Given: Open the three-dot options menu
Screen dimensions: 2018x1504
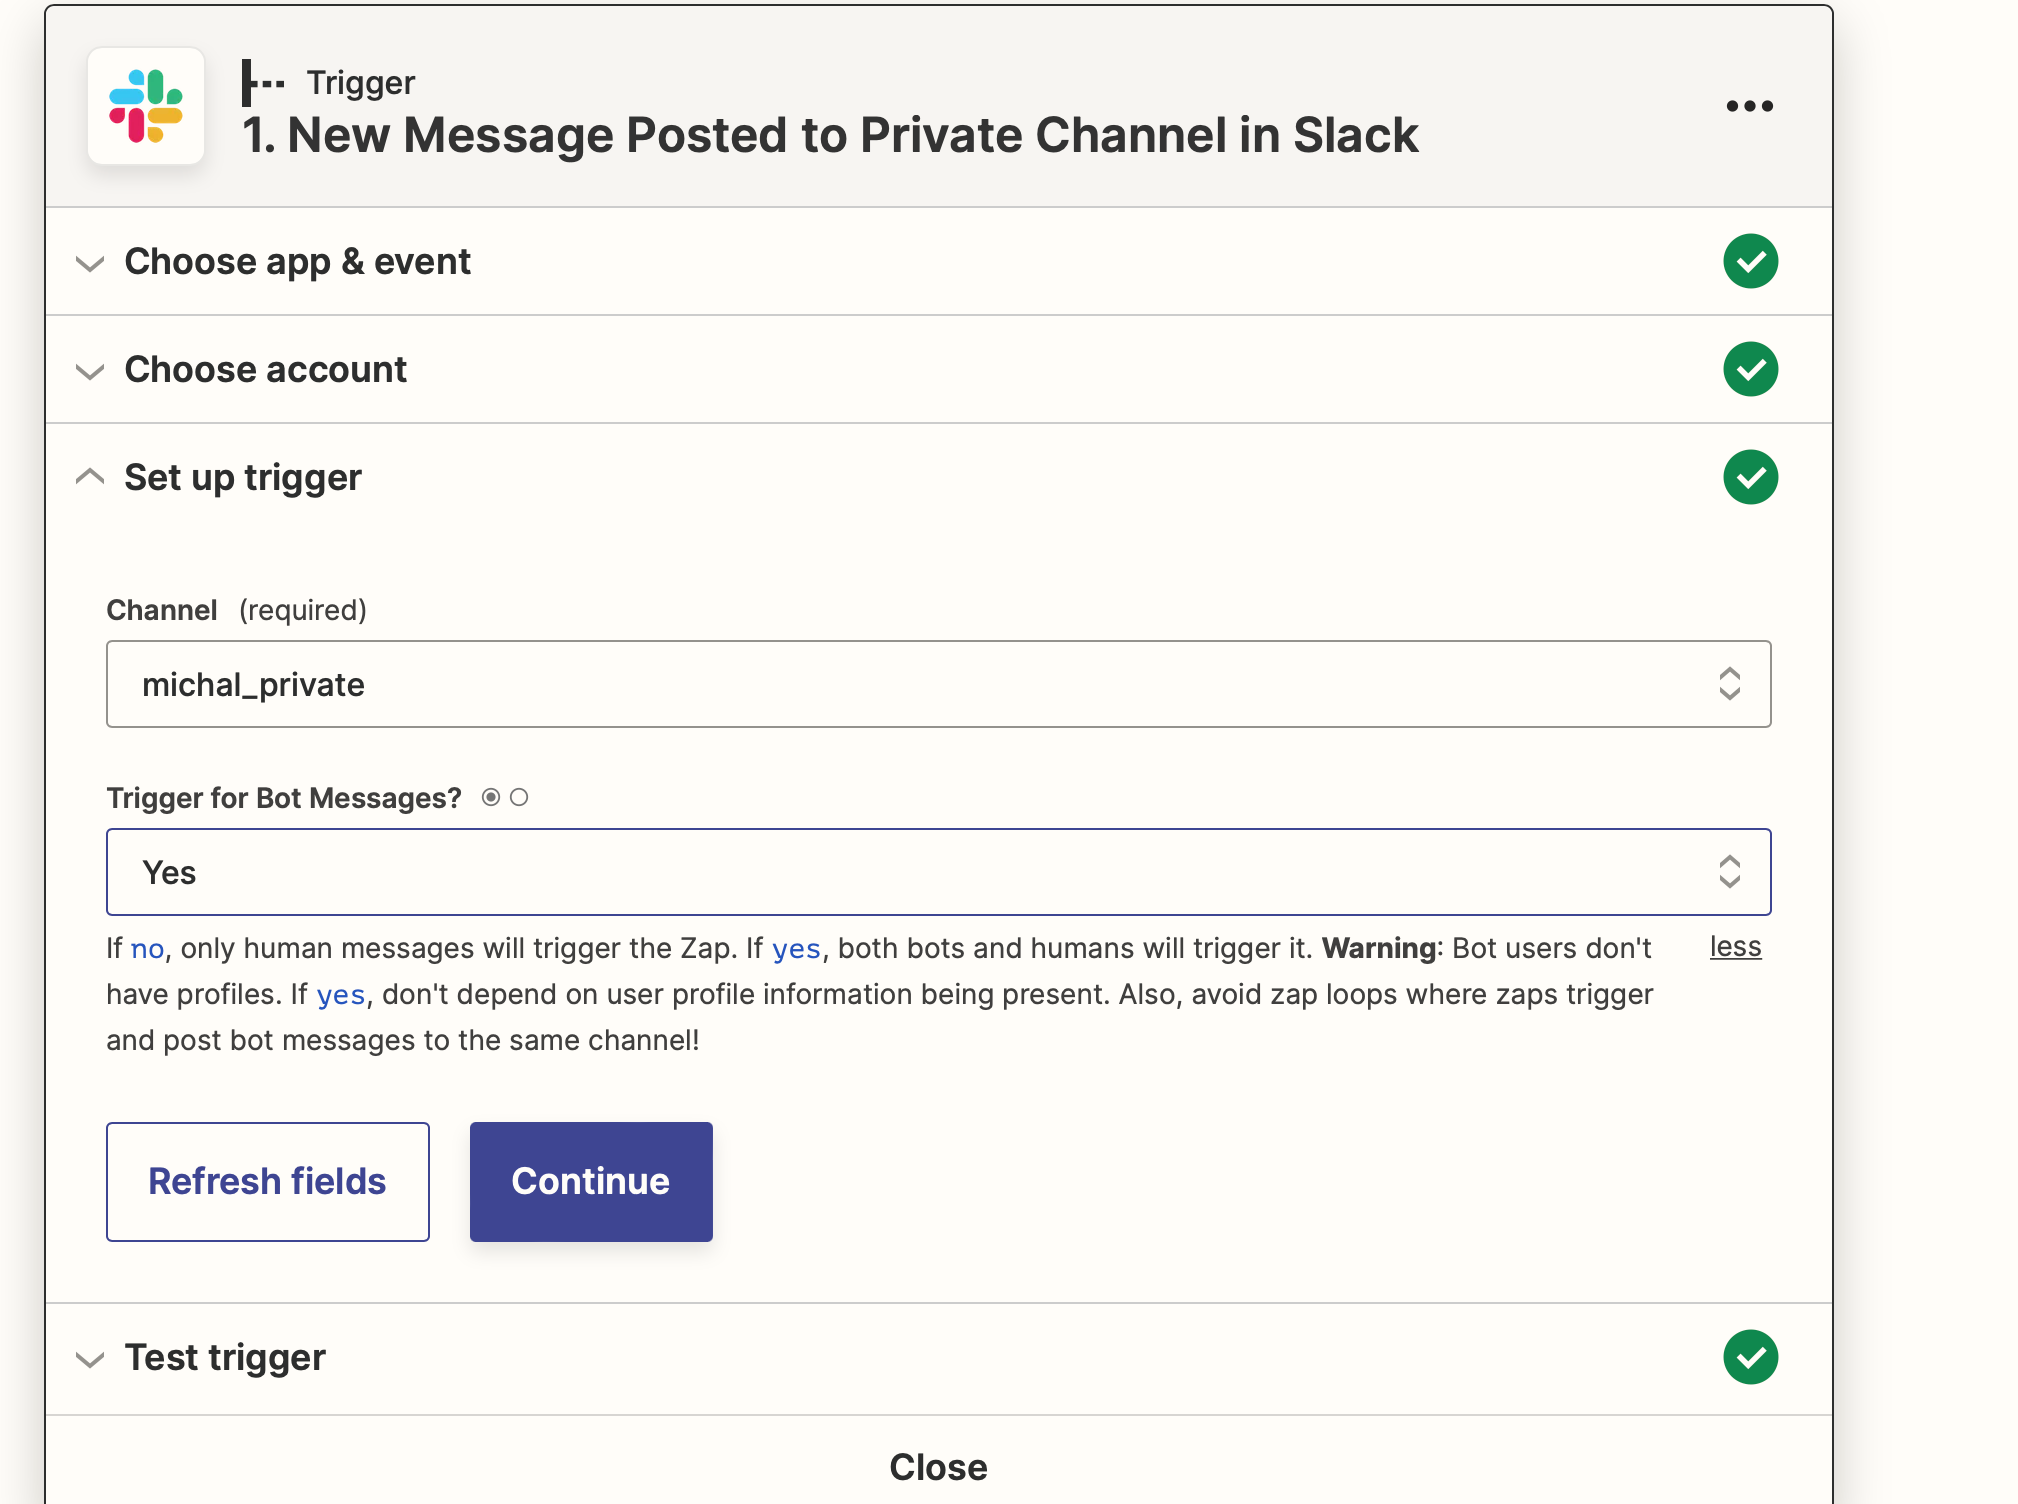Looking at the screenshot, I should pyautogui.click(x=1749, y=106).
